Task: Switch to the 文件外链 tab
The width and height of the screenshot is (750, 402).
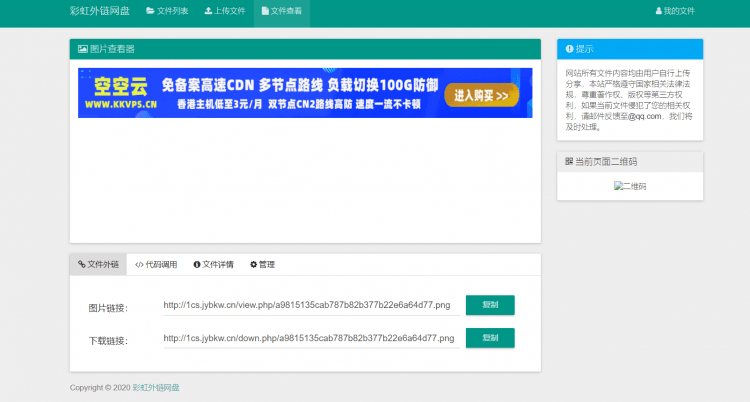Action: pos(98,265)
